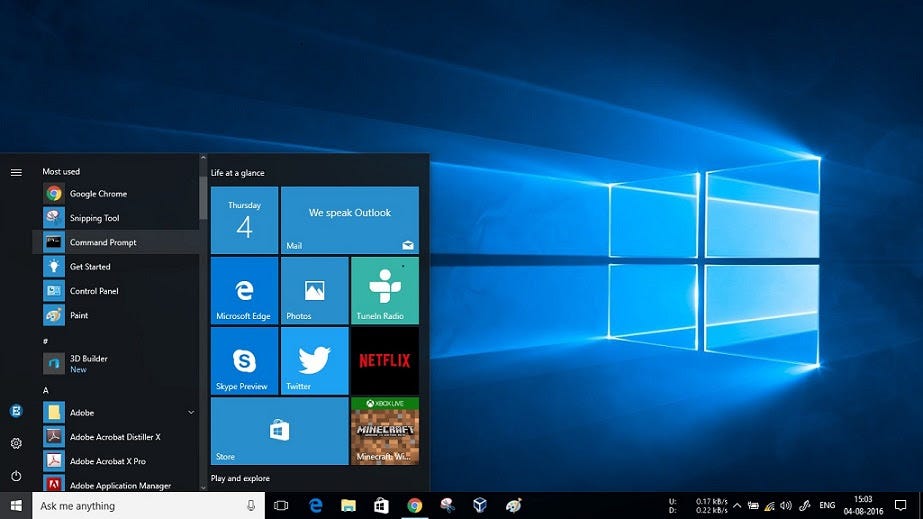The width and height of the screenshot is (923, 519).
Task: Open the Netflix tile
Action: click(384, 360)
